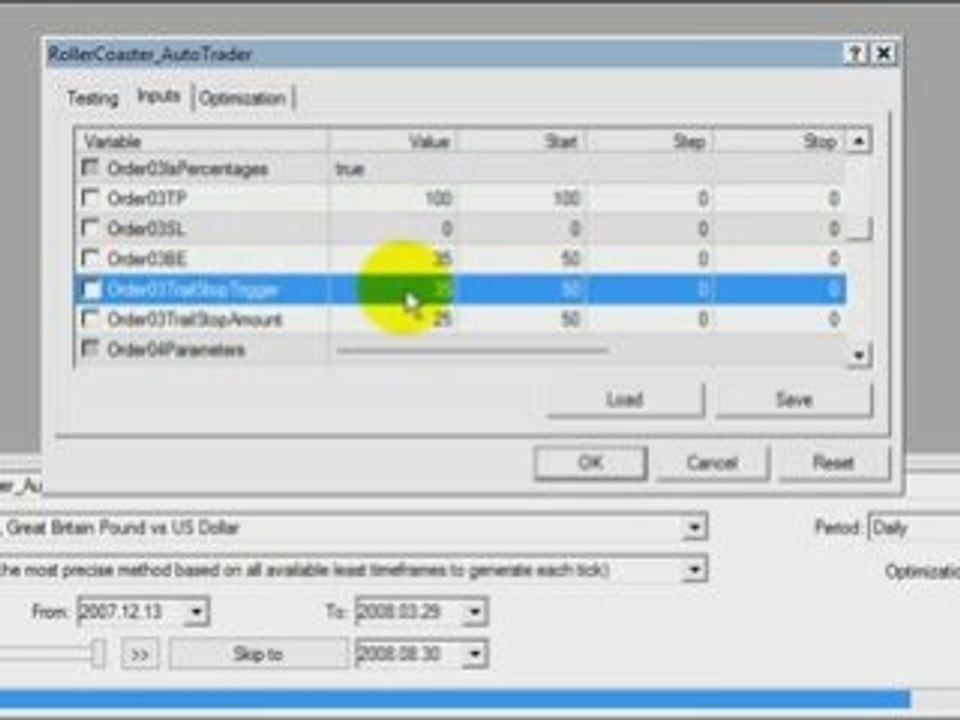Open the Period Daily combo box
Viewport: 960px width, 720px height.
click(x=913, y=527)
